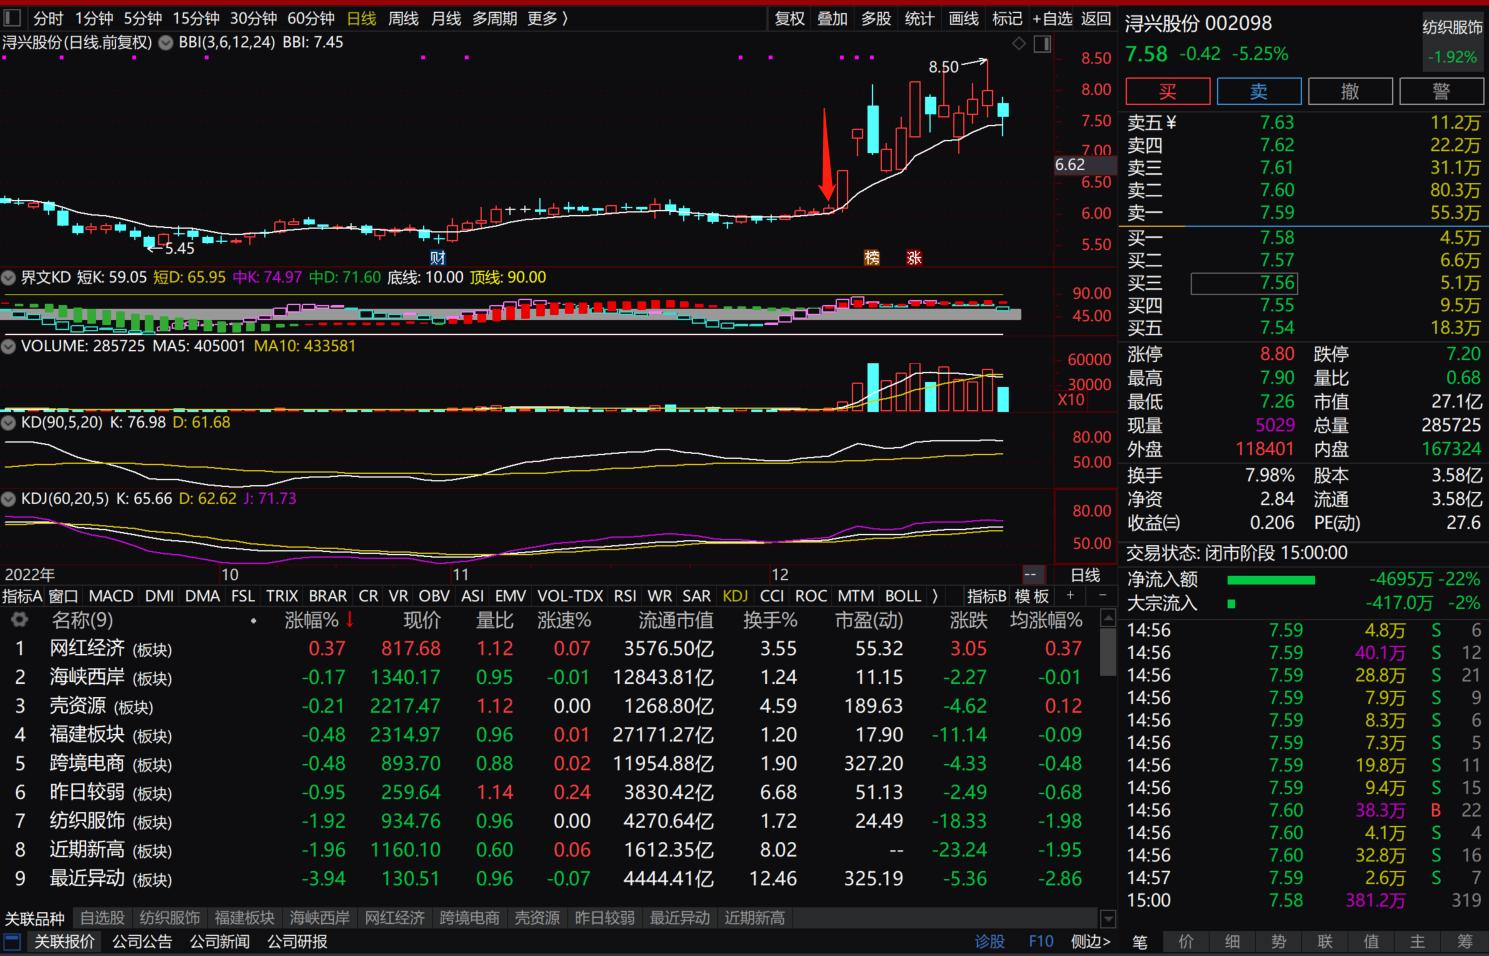Open the F10 fundamentals link
The height and width of the screenshot is (956, 1489).
[1041, 941]
